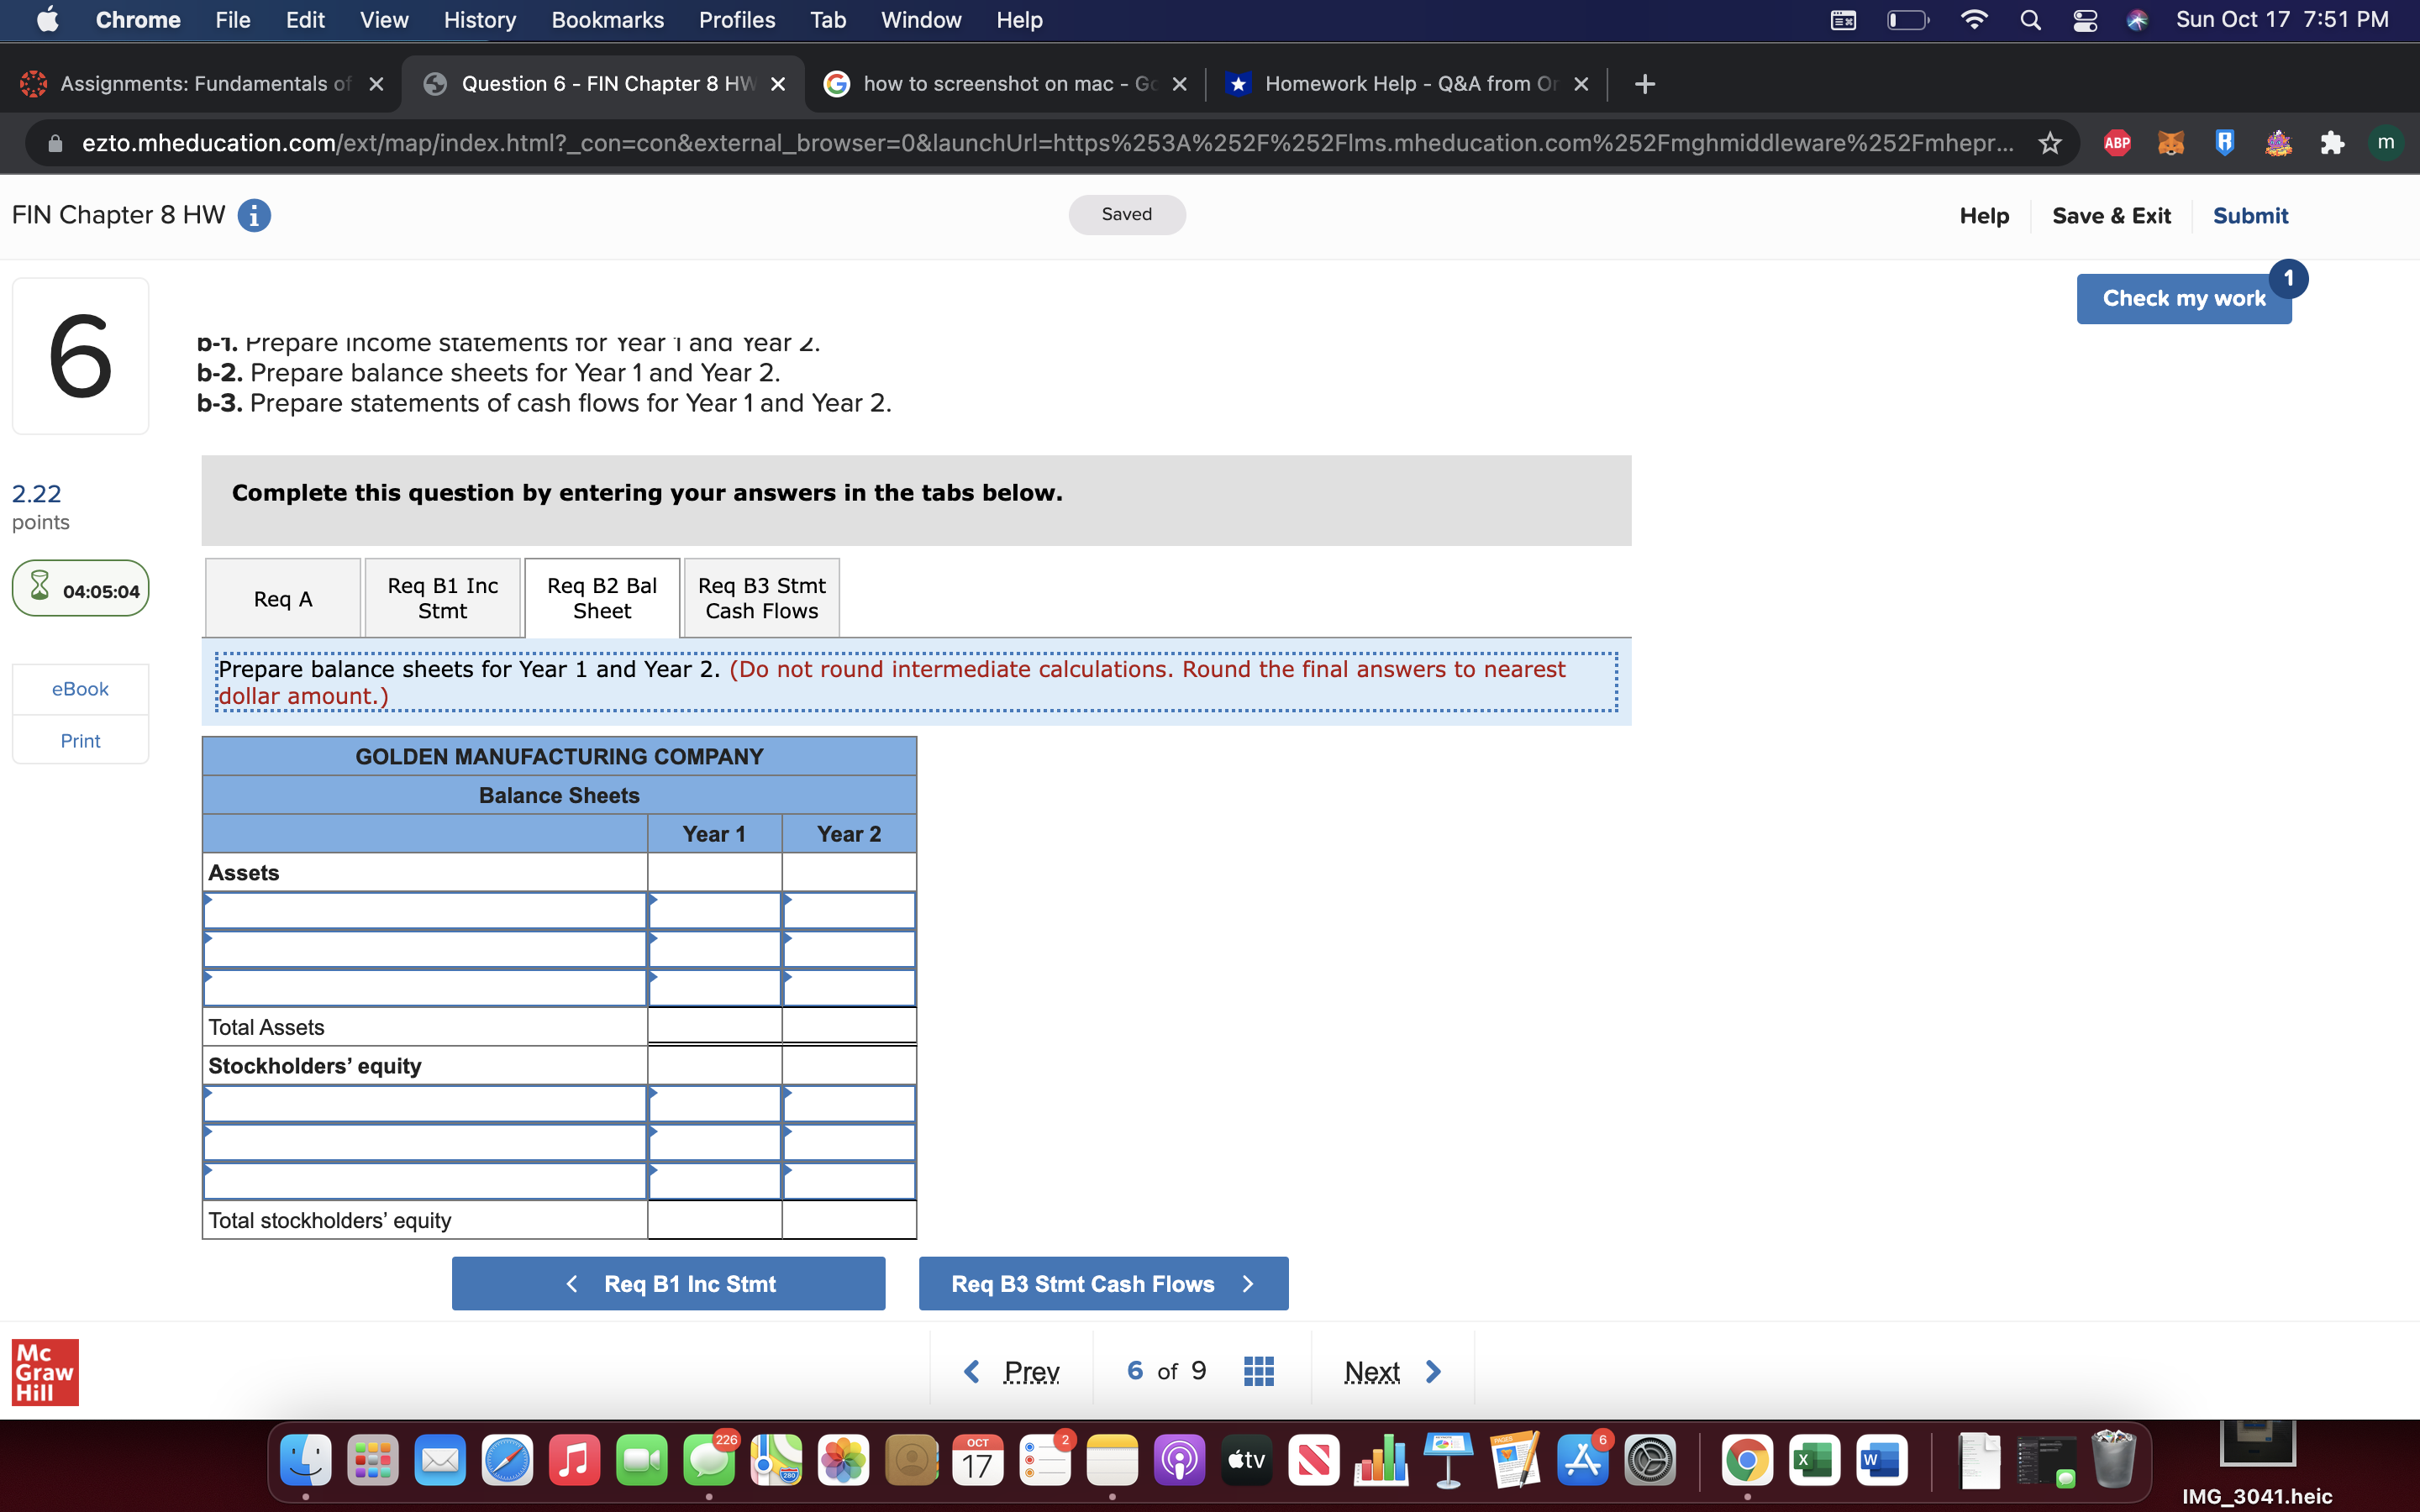The image size is (2420, 1512).
Task: Switch to the Req B3 Stmt Cash Flows tab
Action: [x=761, y=597]
